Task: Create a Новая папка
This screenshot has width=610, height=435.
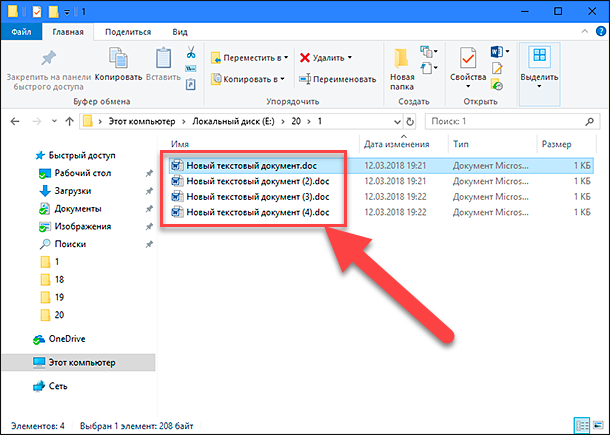Action: [402, 69]
